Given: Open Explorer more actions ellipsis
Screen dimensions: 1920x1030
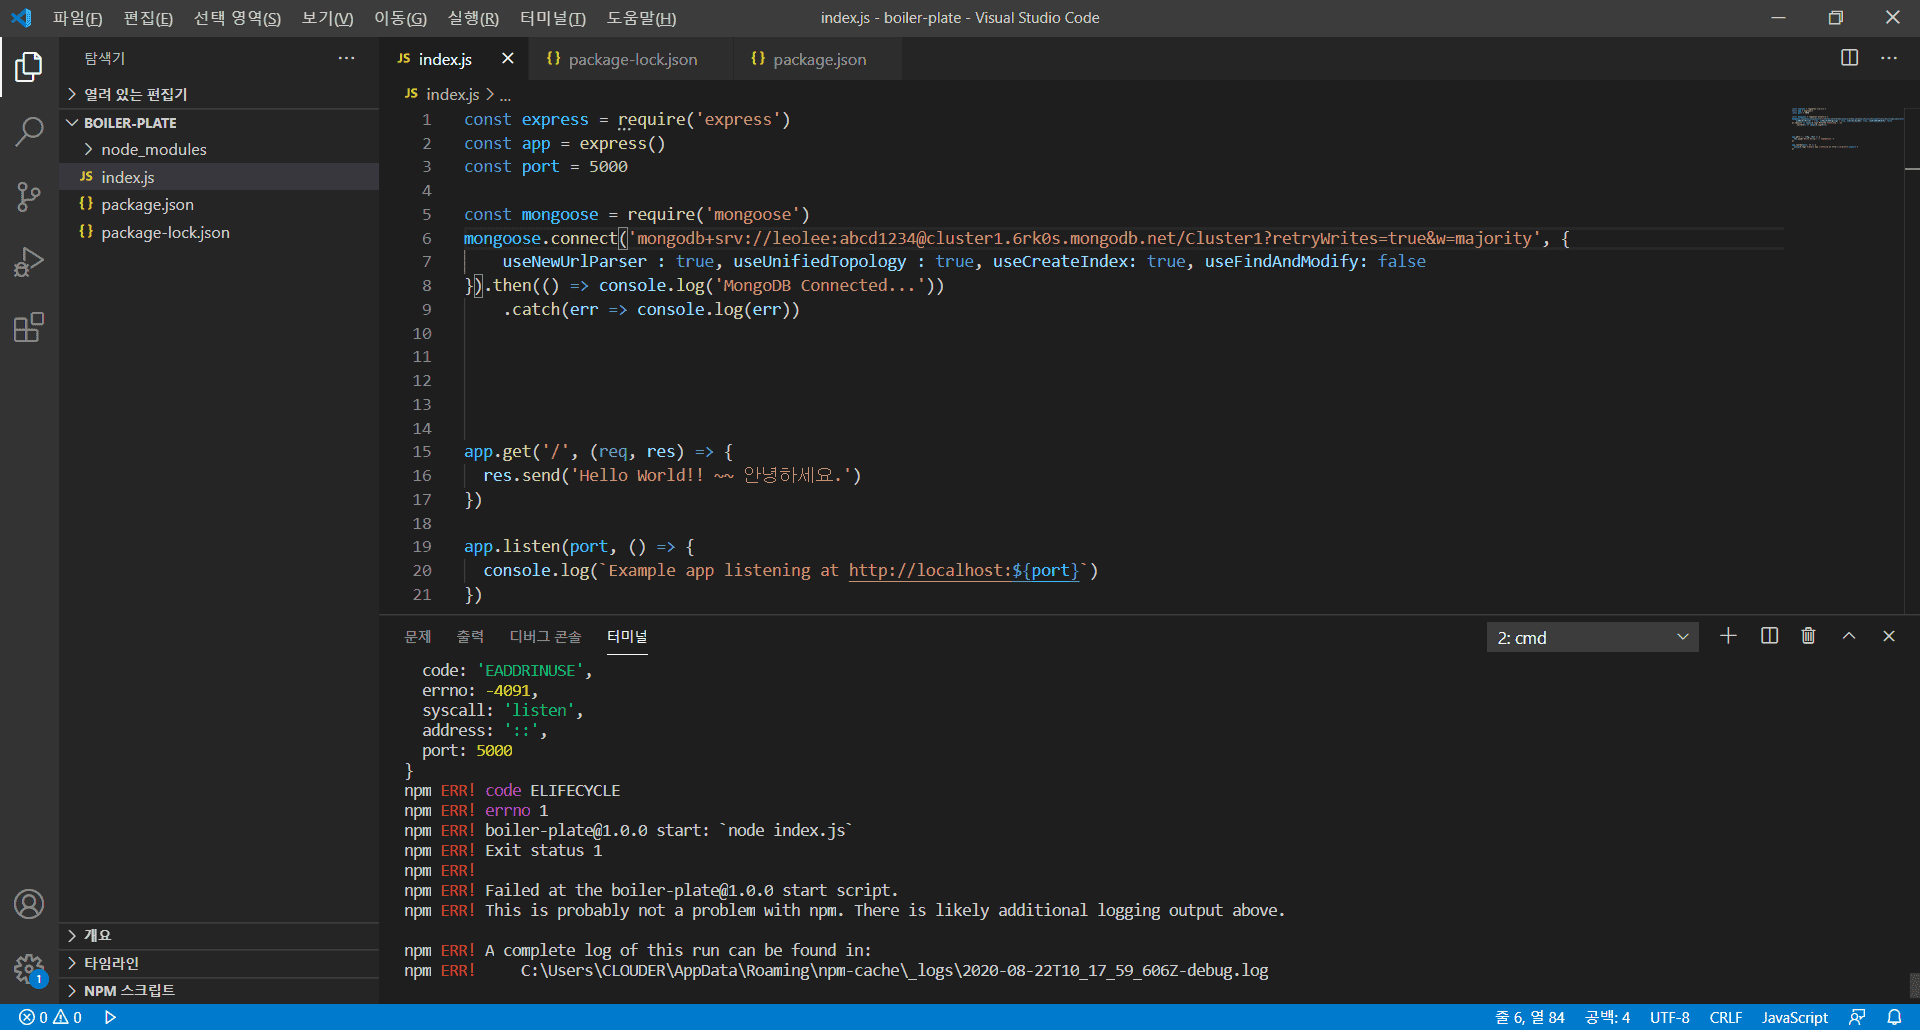Looking at the screenshot, I should click(346, 58).
